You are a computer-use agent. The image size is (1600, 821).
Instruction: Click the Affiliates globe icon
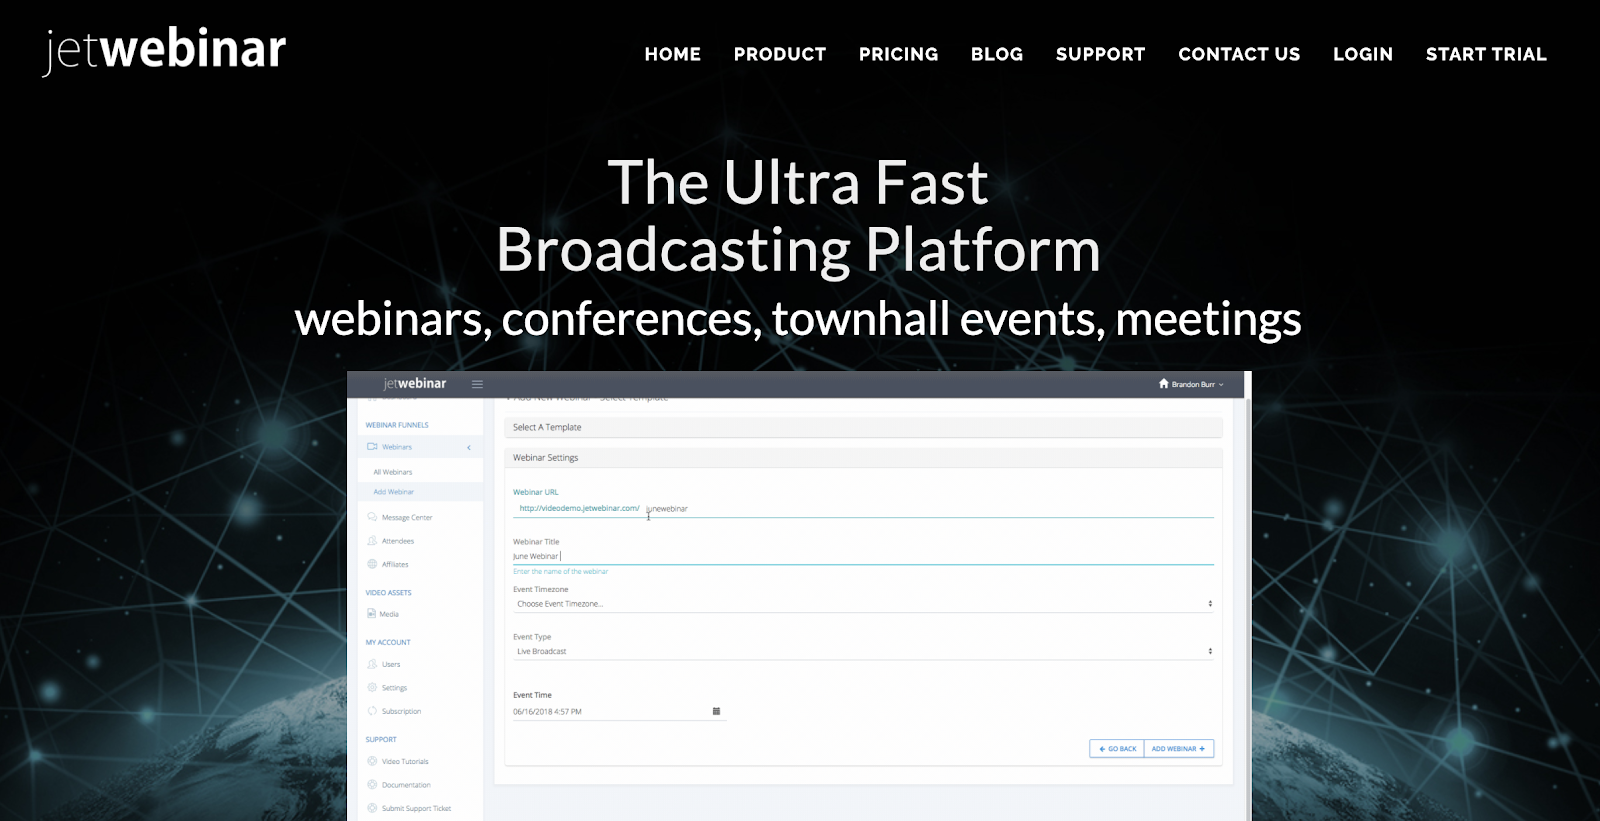pyautogui.click(x=372, y=564)
